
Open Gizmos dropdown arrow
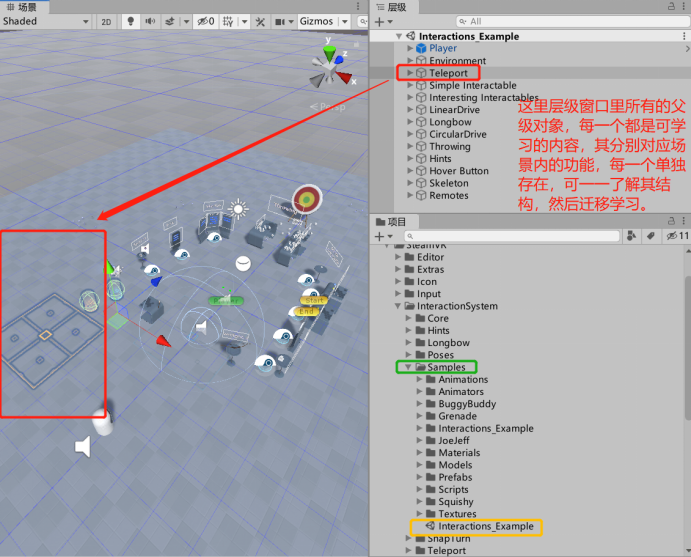pyautogui.click(x=345, y=22)
